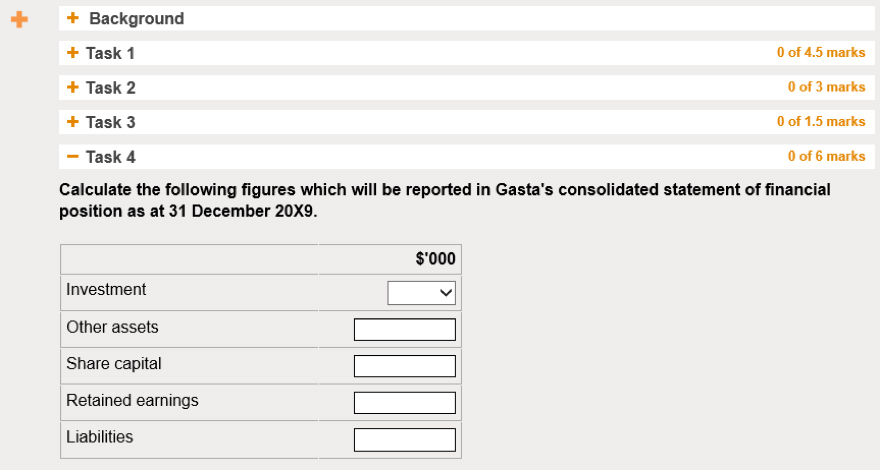This screenshot has width=880, height=470.
Task: Click the Task 4 heading text
Action: pos(110,157)
